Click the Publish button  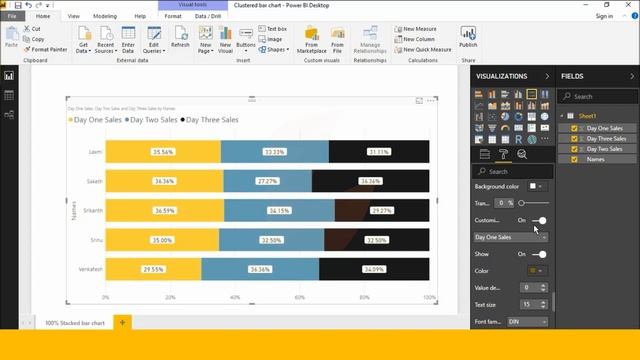click(468, 37)
